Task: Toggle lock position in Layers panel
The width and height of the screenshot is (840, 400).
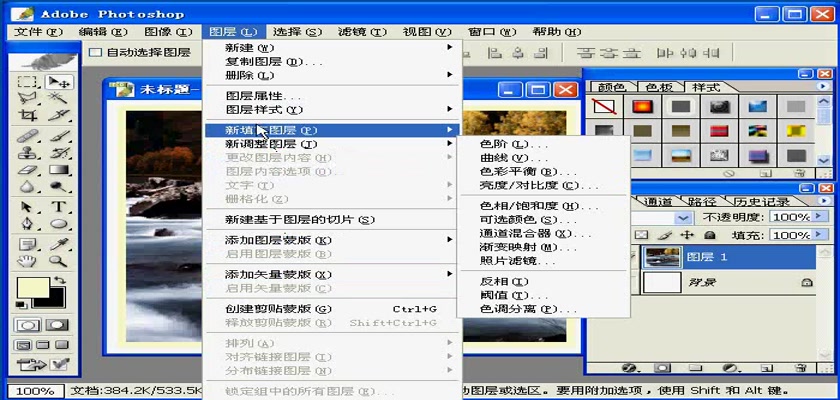Action: [687, 235]
